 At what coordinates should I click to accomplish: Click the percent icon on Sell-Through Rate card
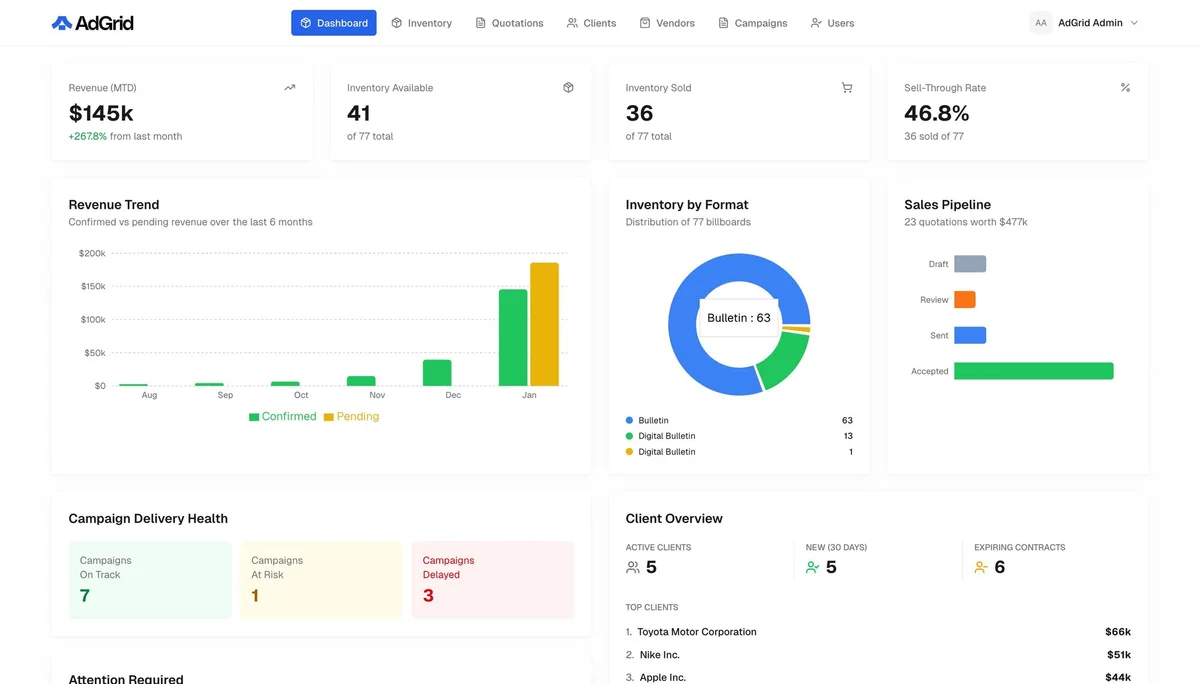(1125, 87)
